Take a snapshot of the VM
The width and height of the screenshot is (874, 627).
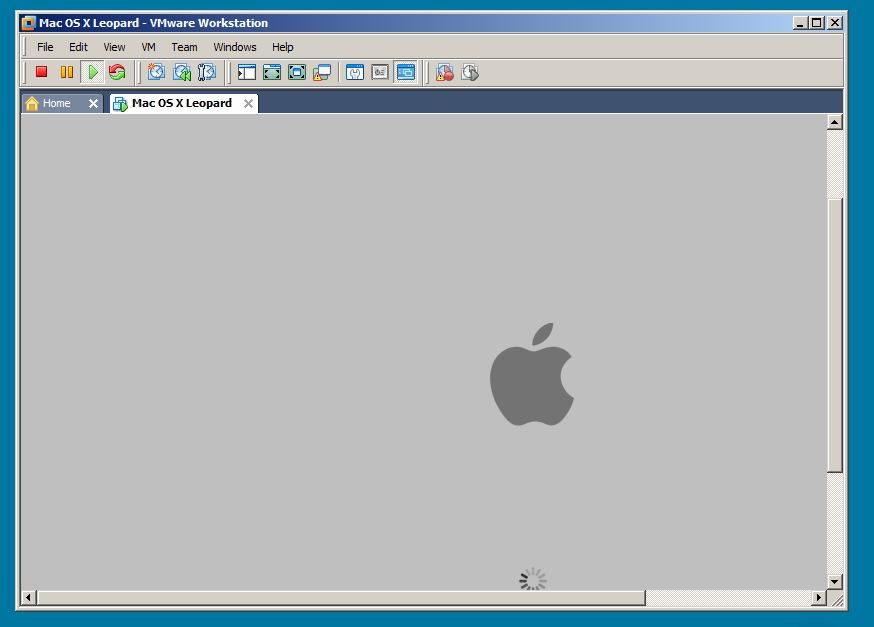point(156,72)
